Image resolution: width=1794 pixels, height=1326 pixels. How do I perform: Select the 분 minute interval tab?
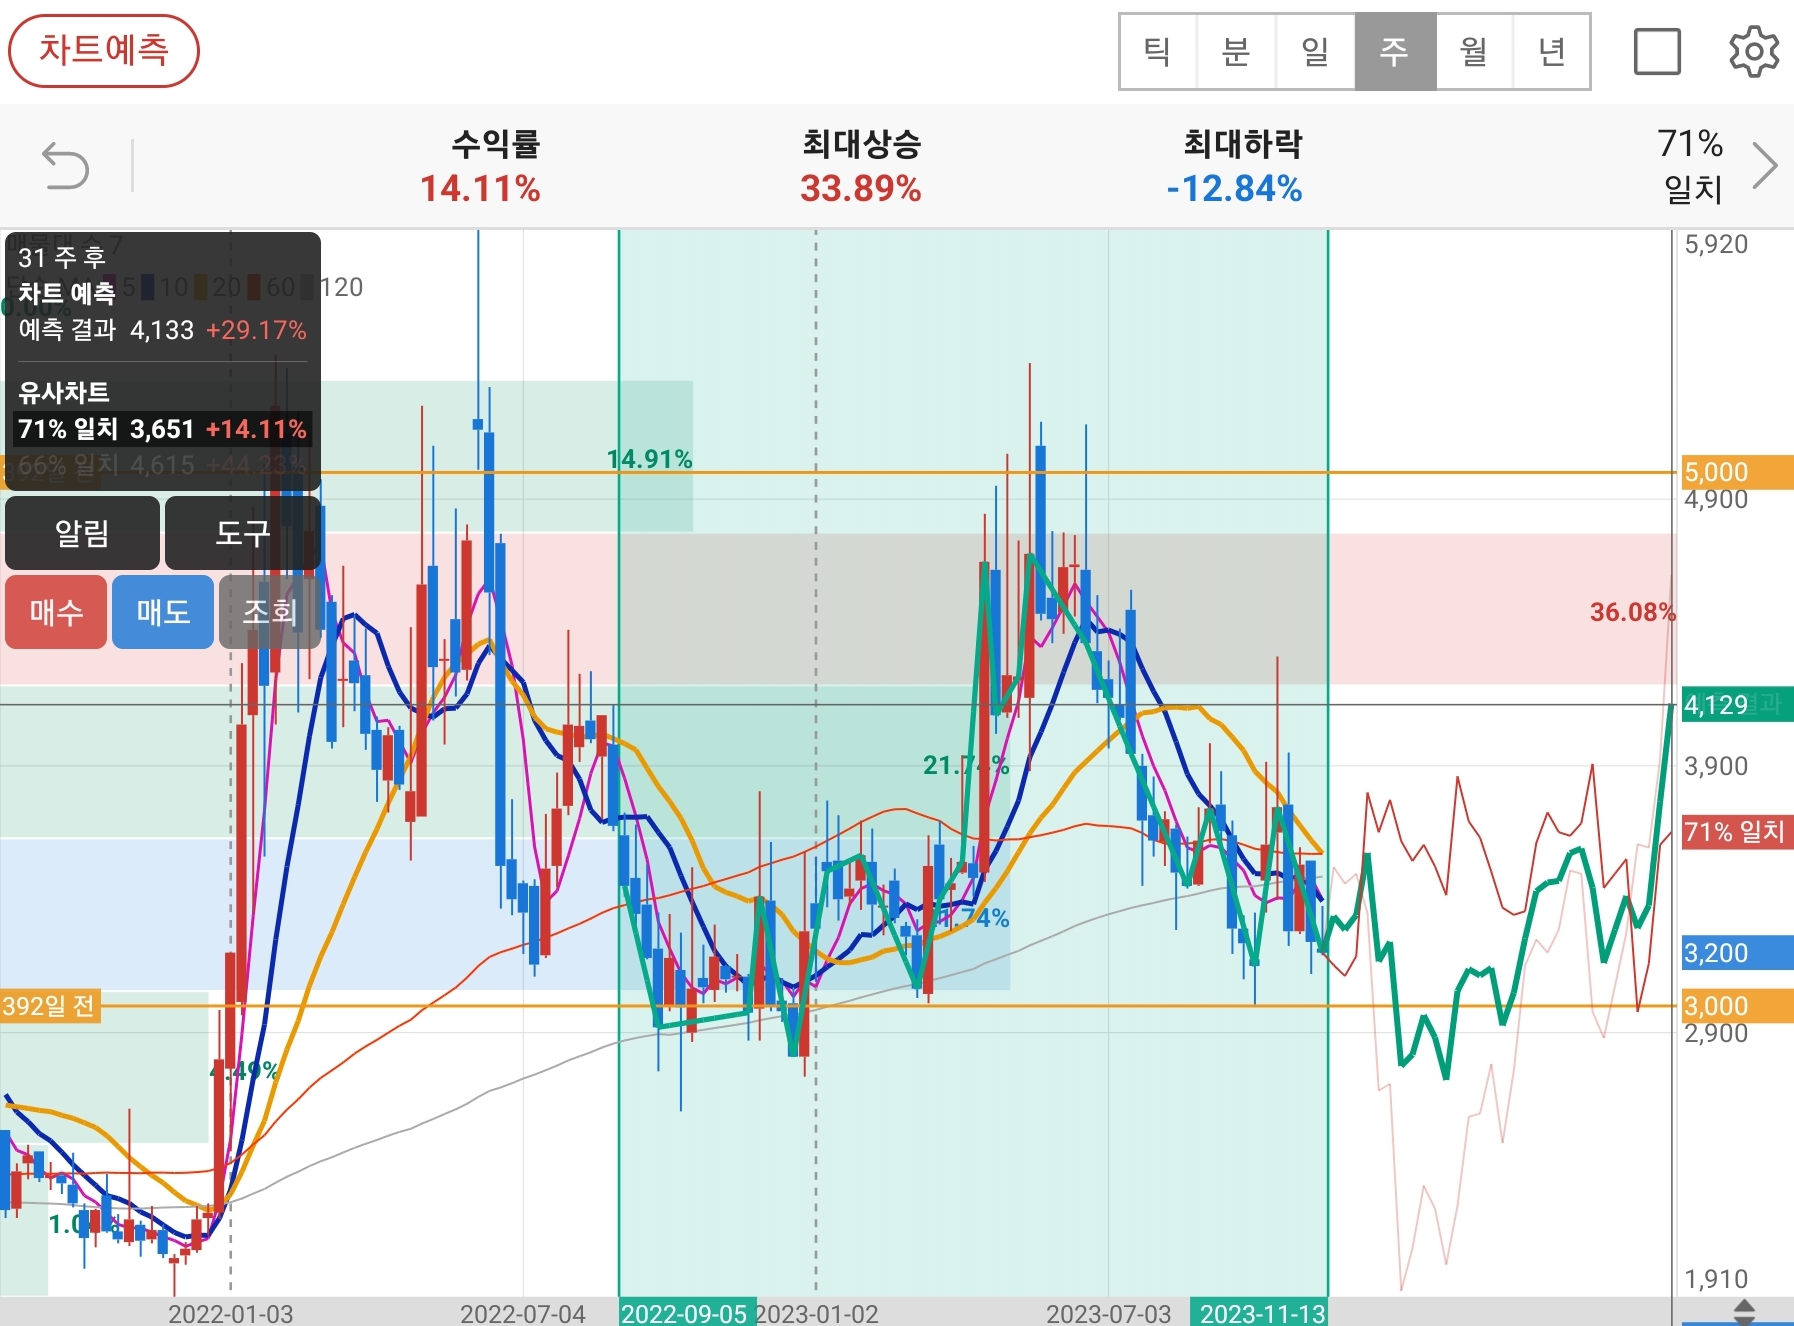pos(1236,51)
